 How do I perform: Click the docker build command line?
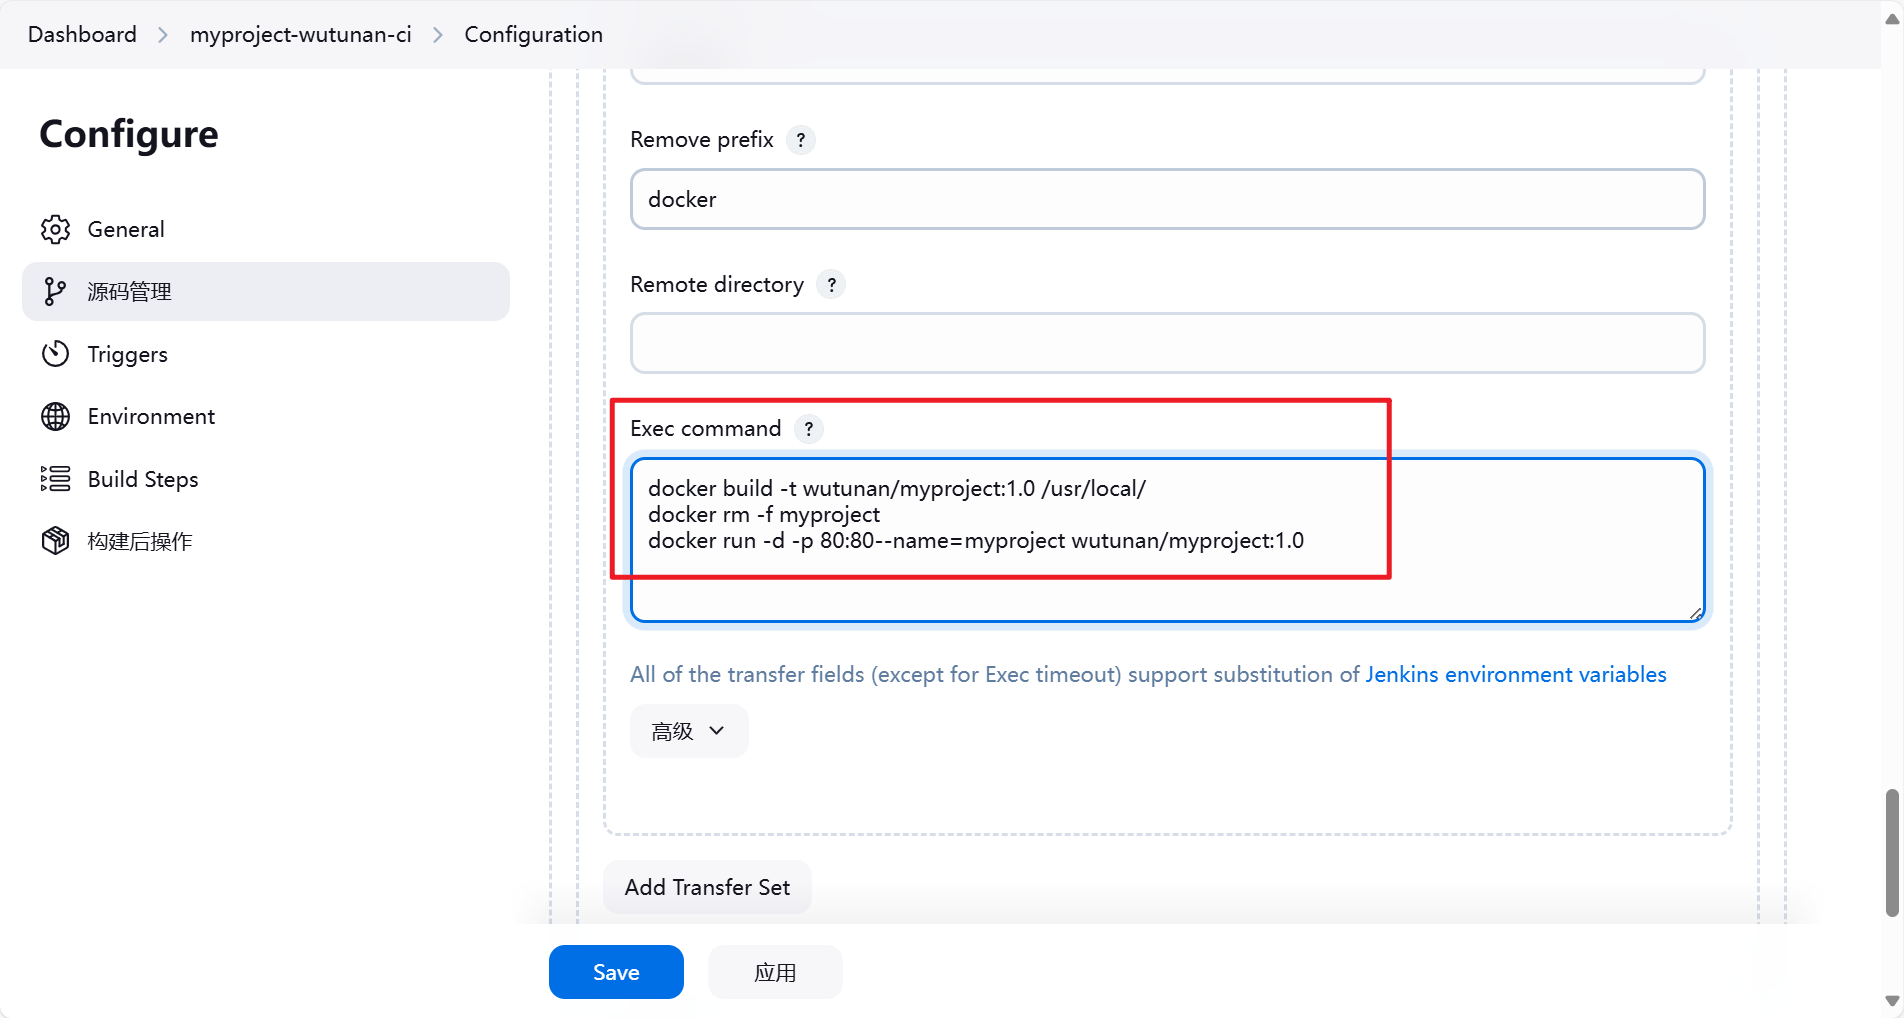[x=897, y=489]
